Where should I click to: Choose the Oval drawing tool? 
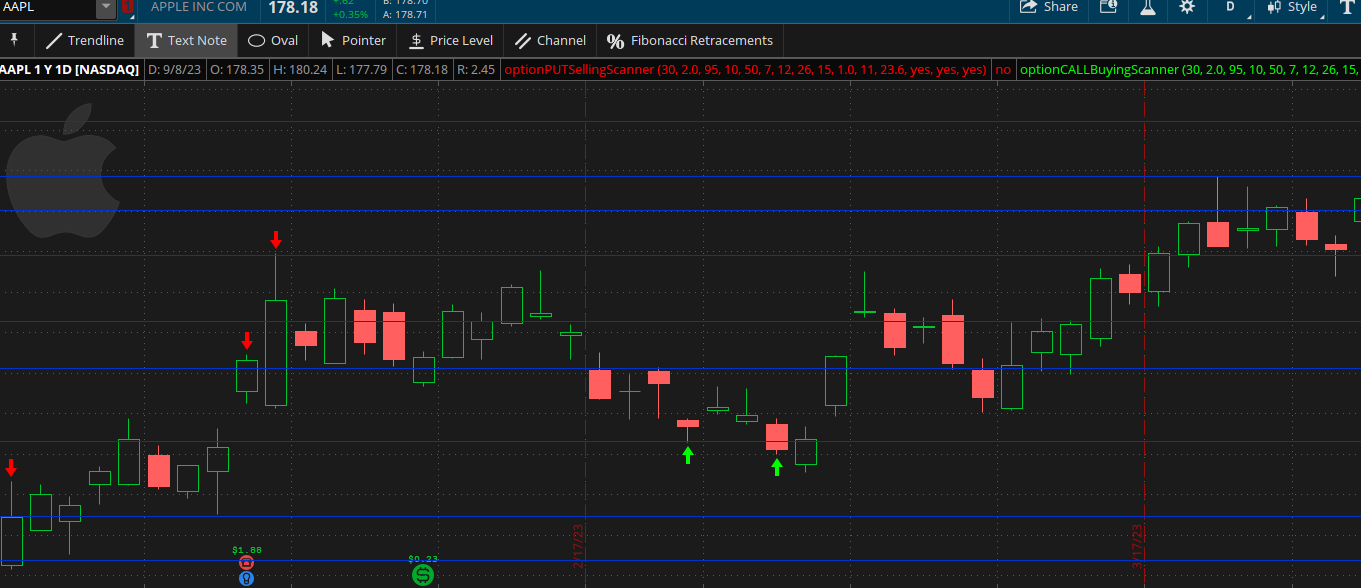(273, 41)
